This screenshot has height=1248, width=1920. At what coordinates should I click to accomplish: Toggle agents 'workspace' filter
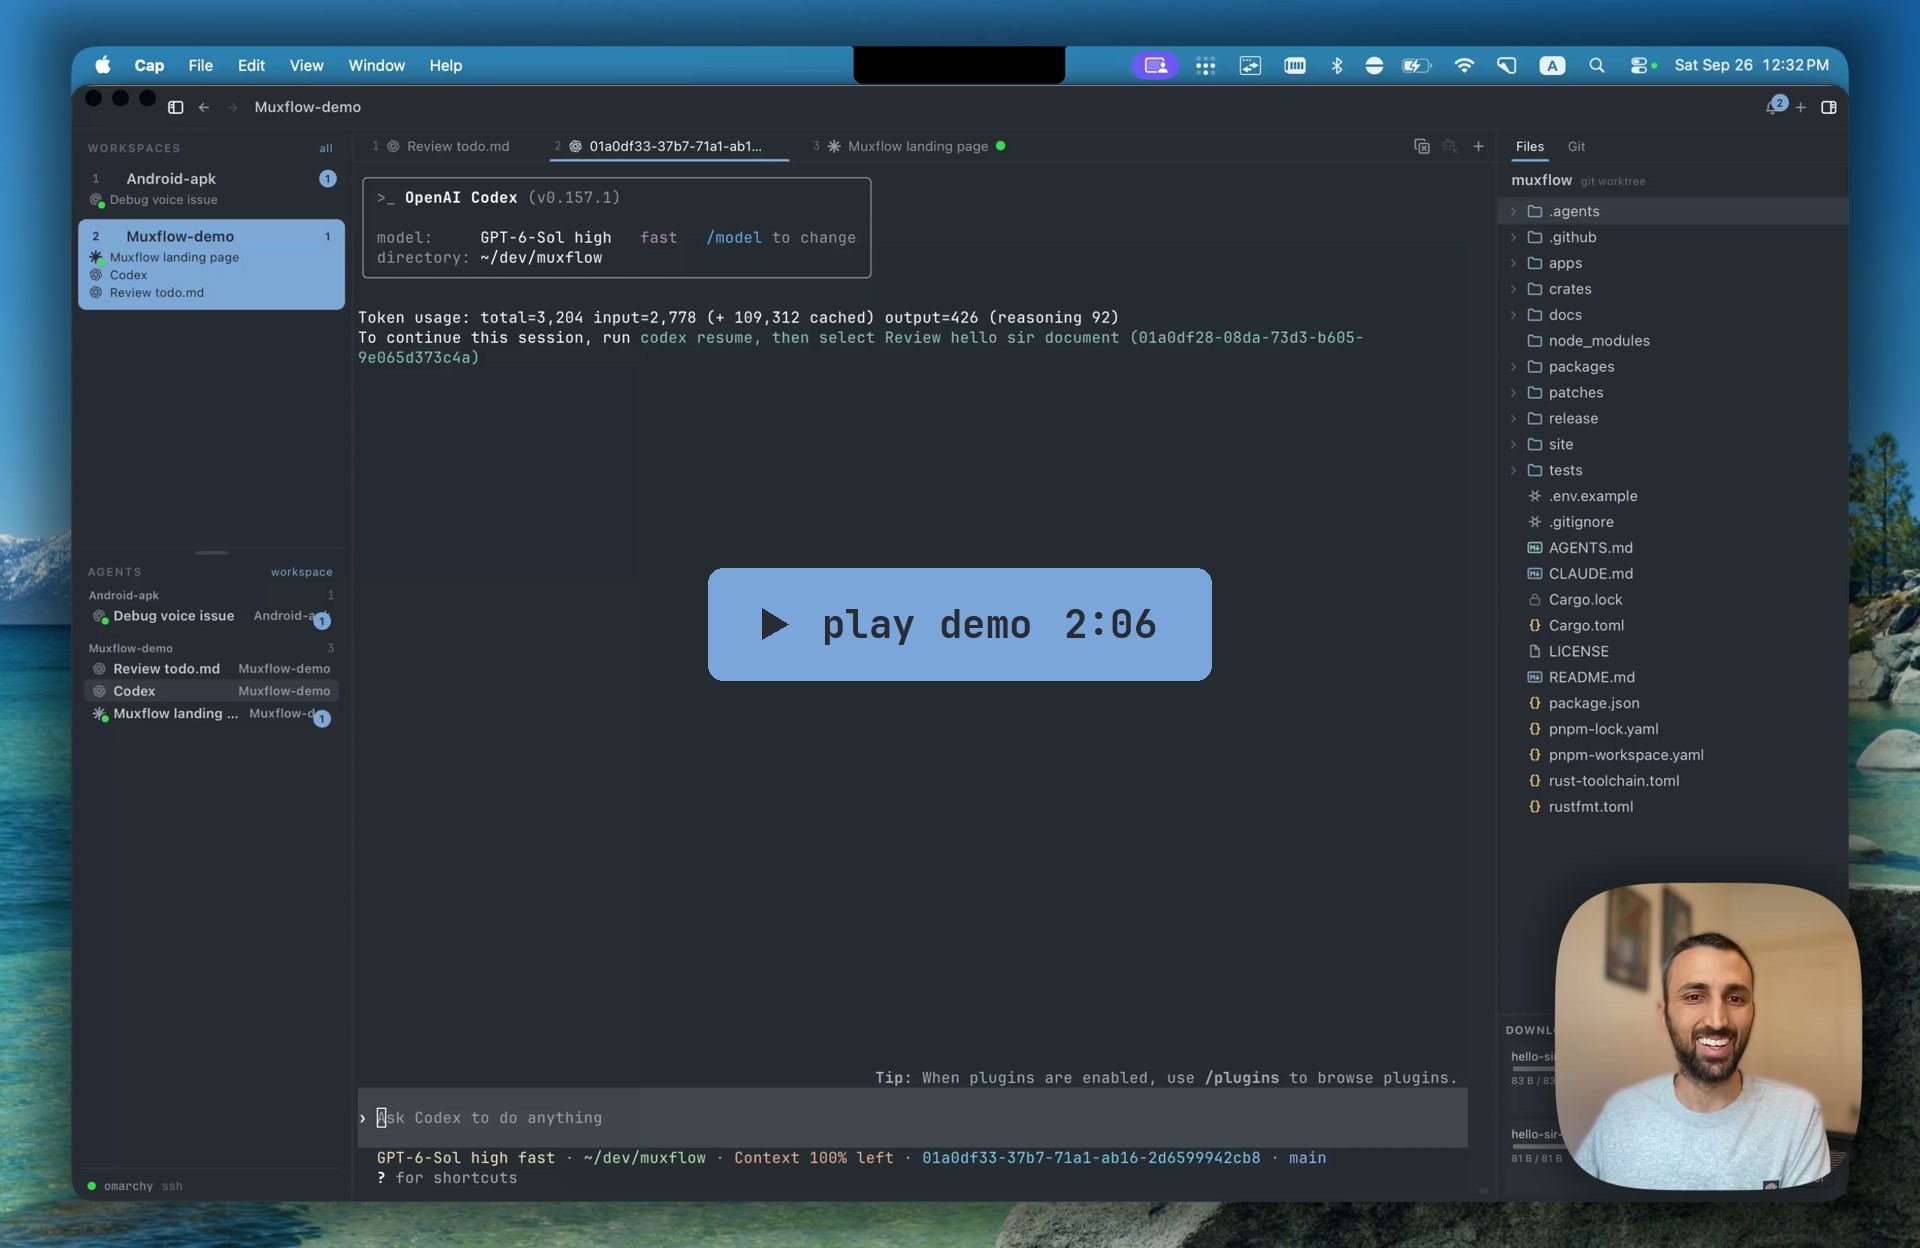pos(301,572)
